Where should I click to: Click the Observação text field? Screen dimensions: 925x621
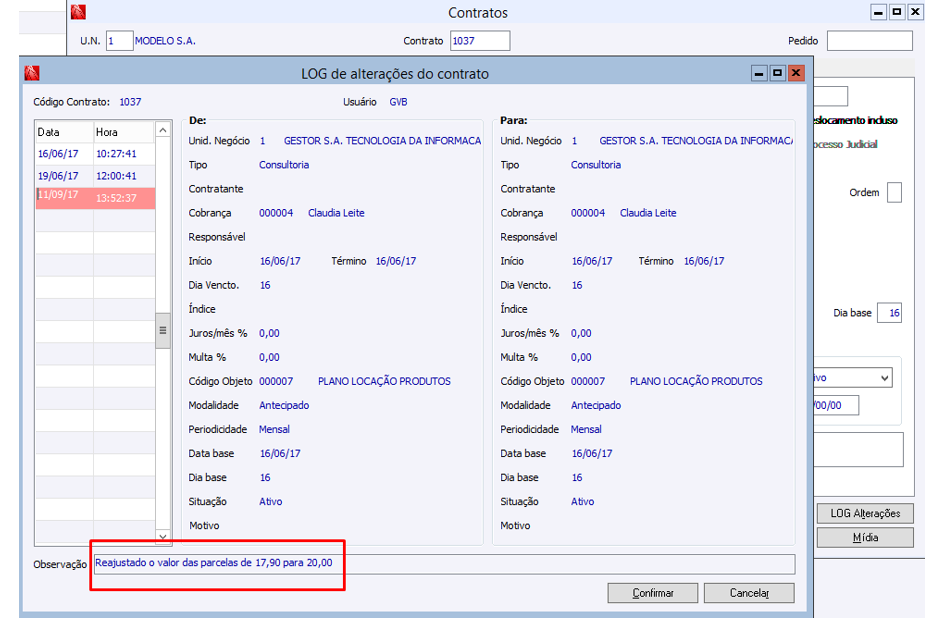tap(444, 564)
